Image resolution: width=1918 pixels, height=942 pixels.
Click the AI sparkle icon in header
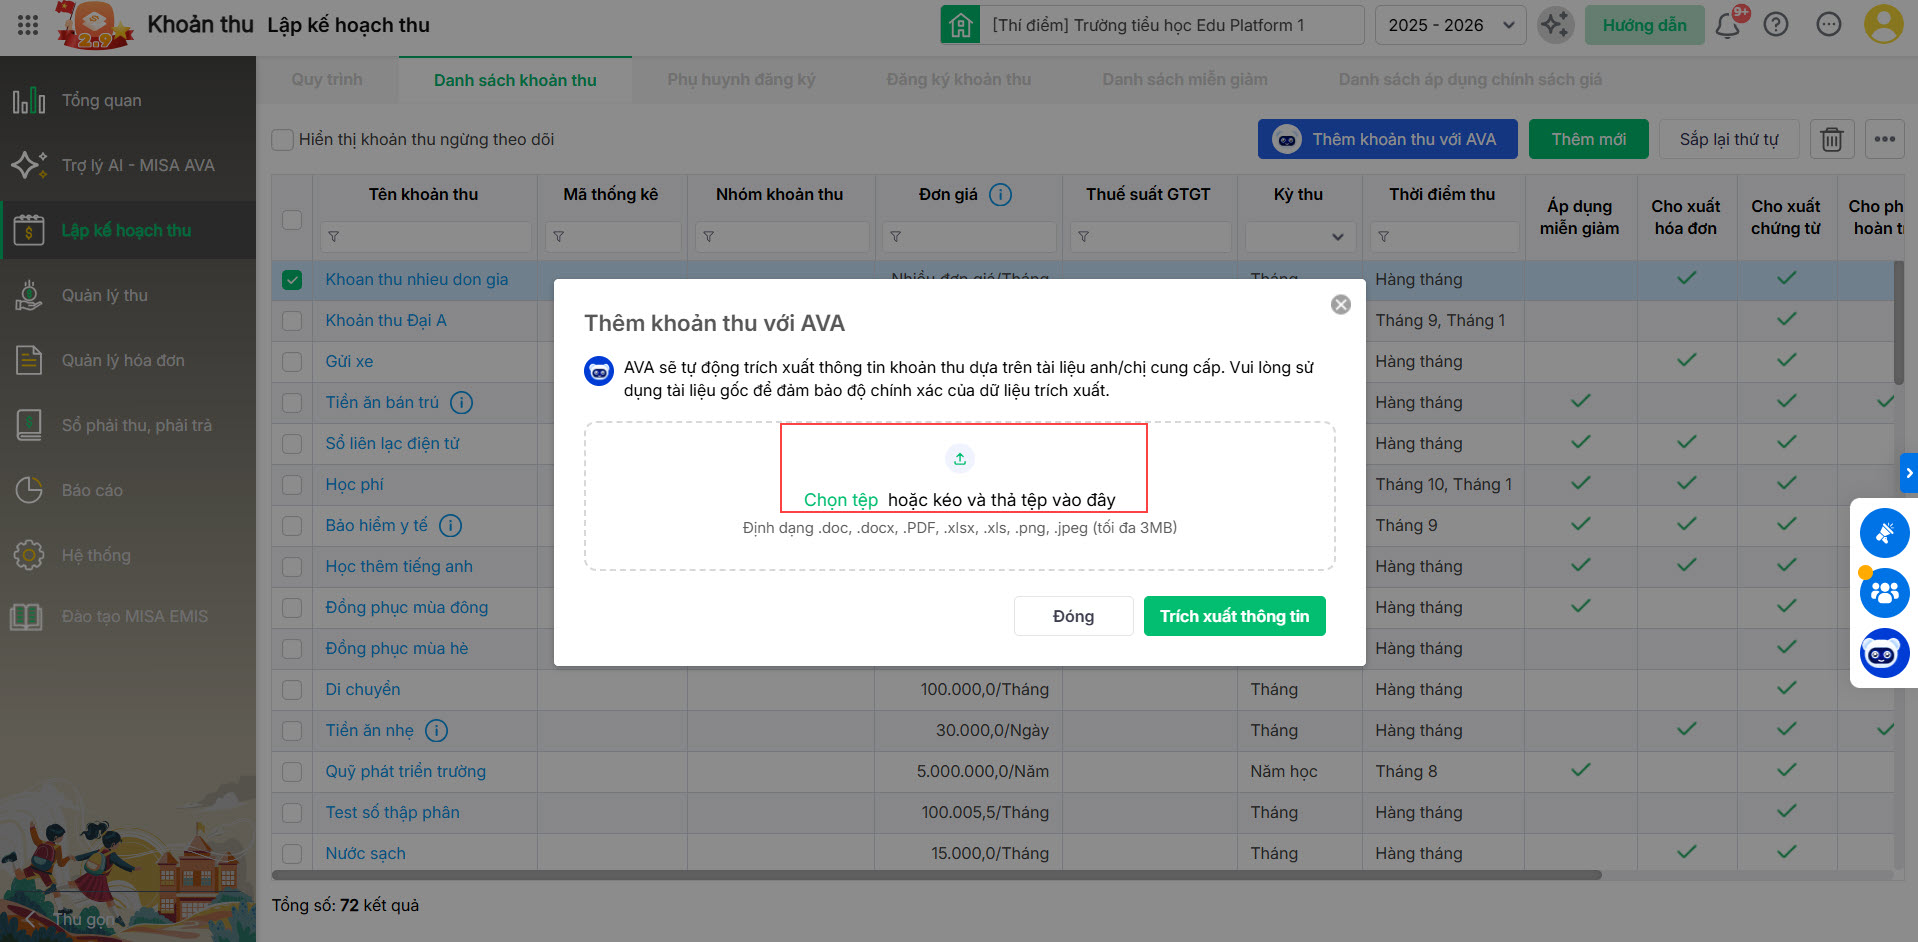(1555, 25)
